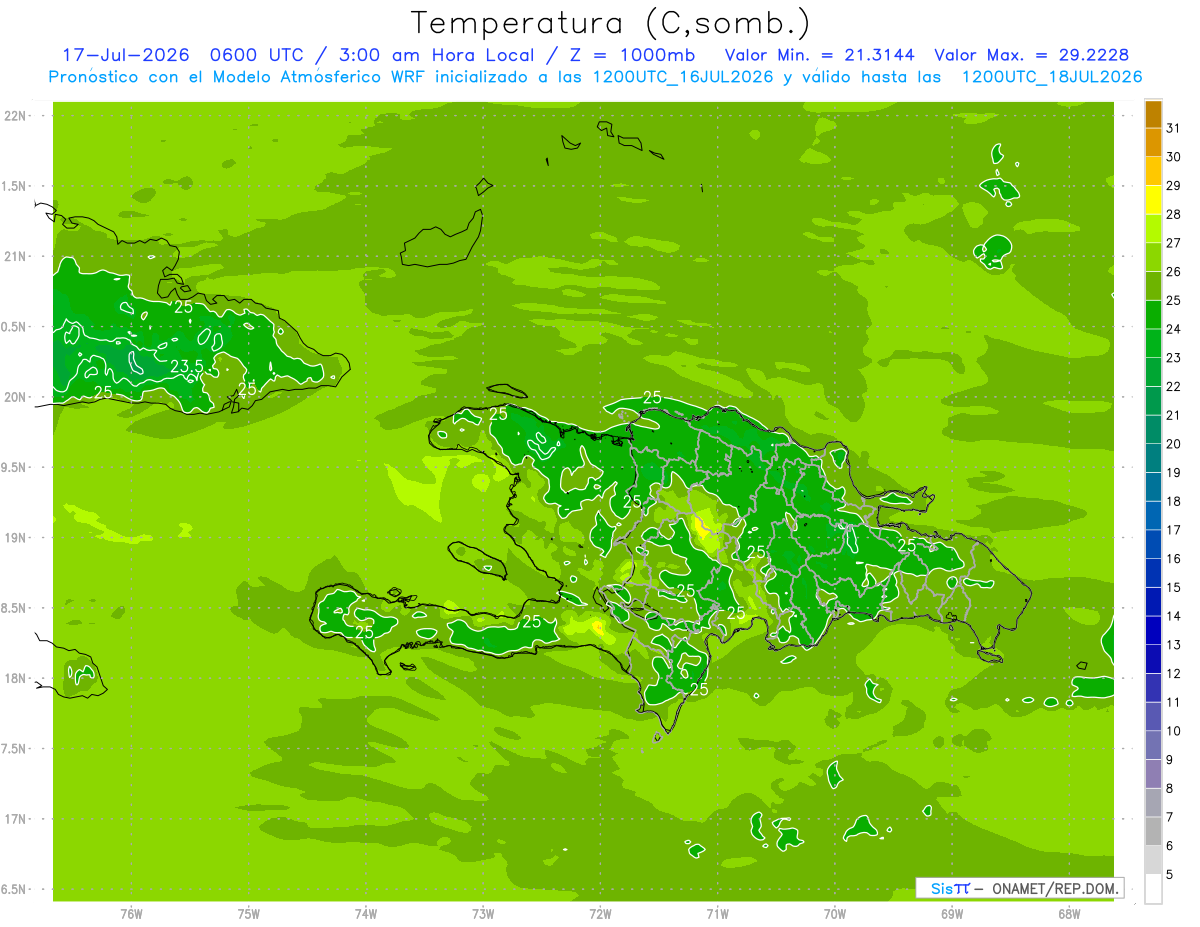Click the initialization time "1200UTC_16JUL2026"
This screenshot has height=927, width=1200.
click(x=684, y=77)
